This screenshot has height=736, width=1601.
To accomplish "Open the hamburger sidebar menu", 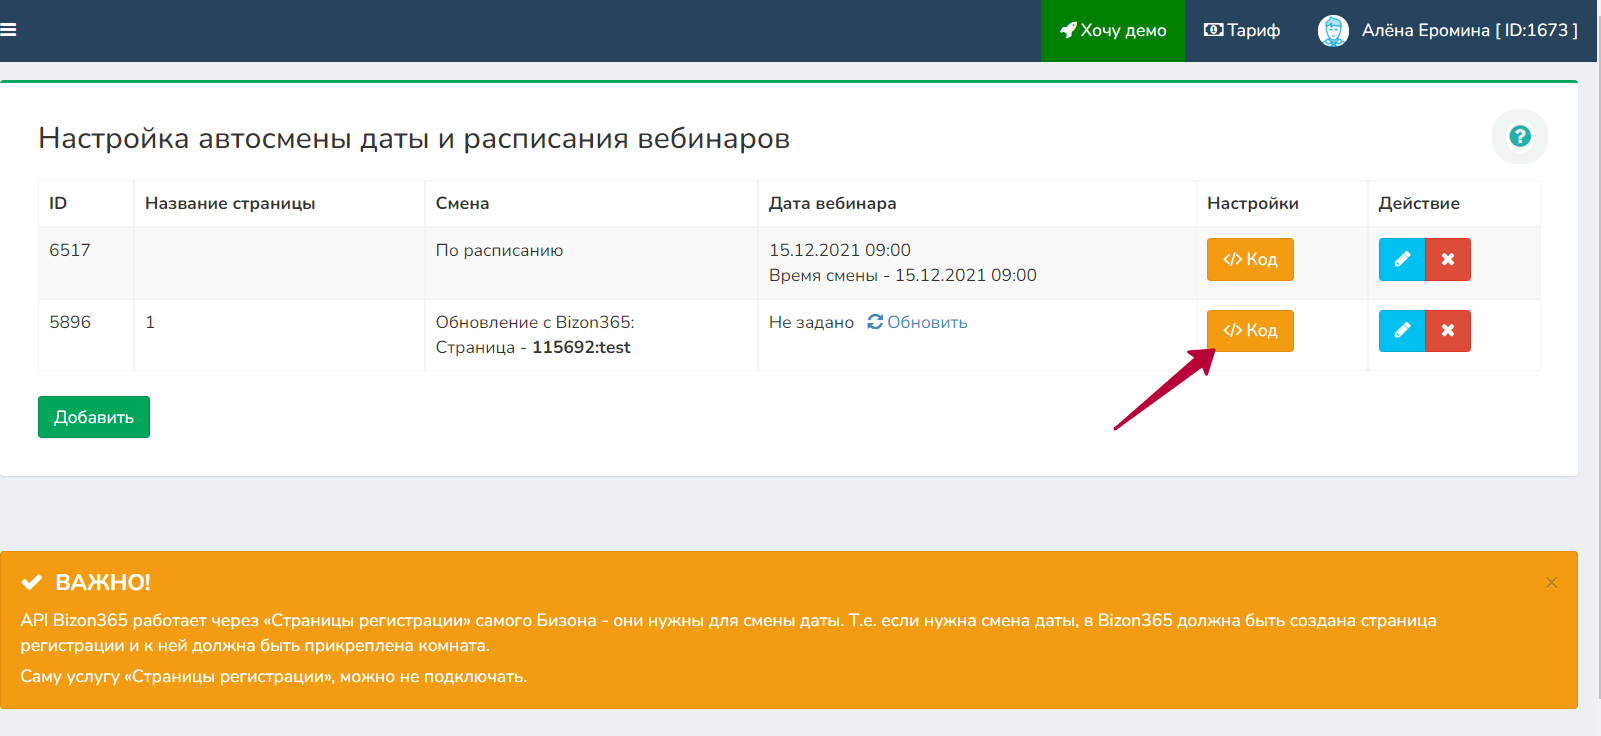I will coord(9,30).
